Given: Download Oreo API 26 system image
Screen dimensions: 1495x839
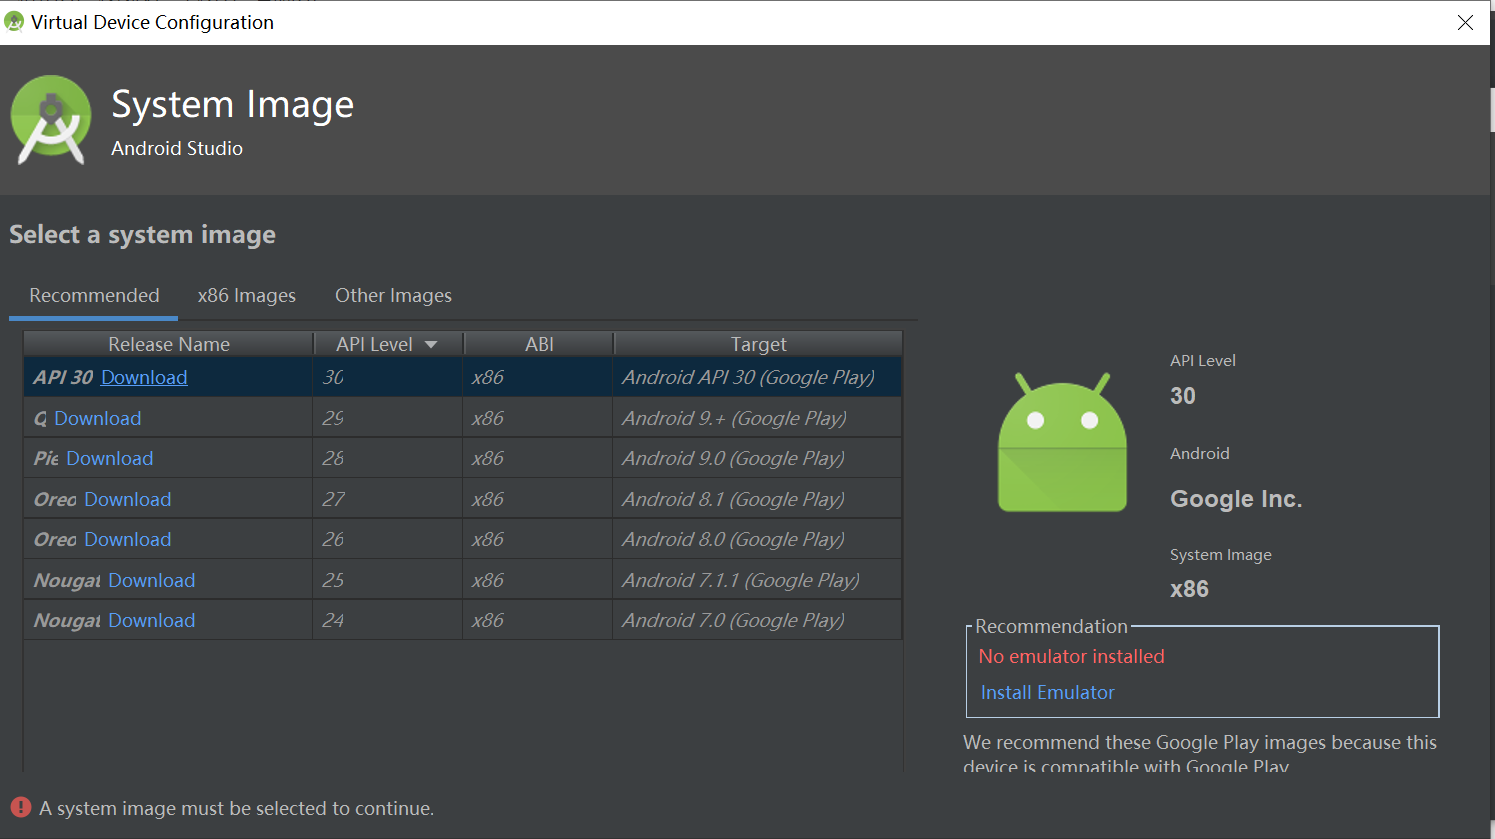Looking at the screenshot, I should pyautogui.click(x=127, y=539).
